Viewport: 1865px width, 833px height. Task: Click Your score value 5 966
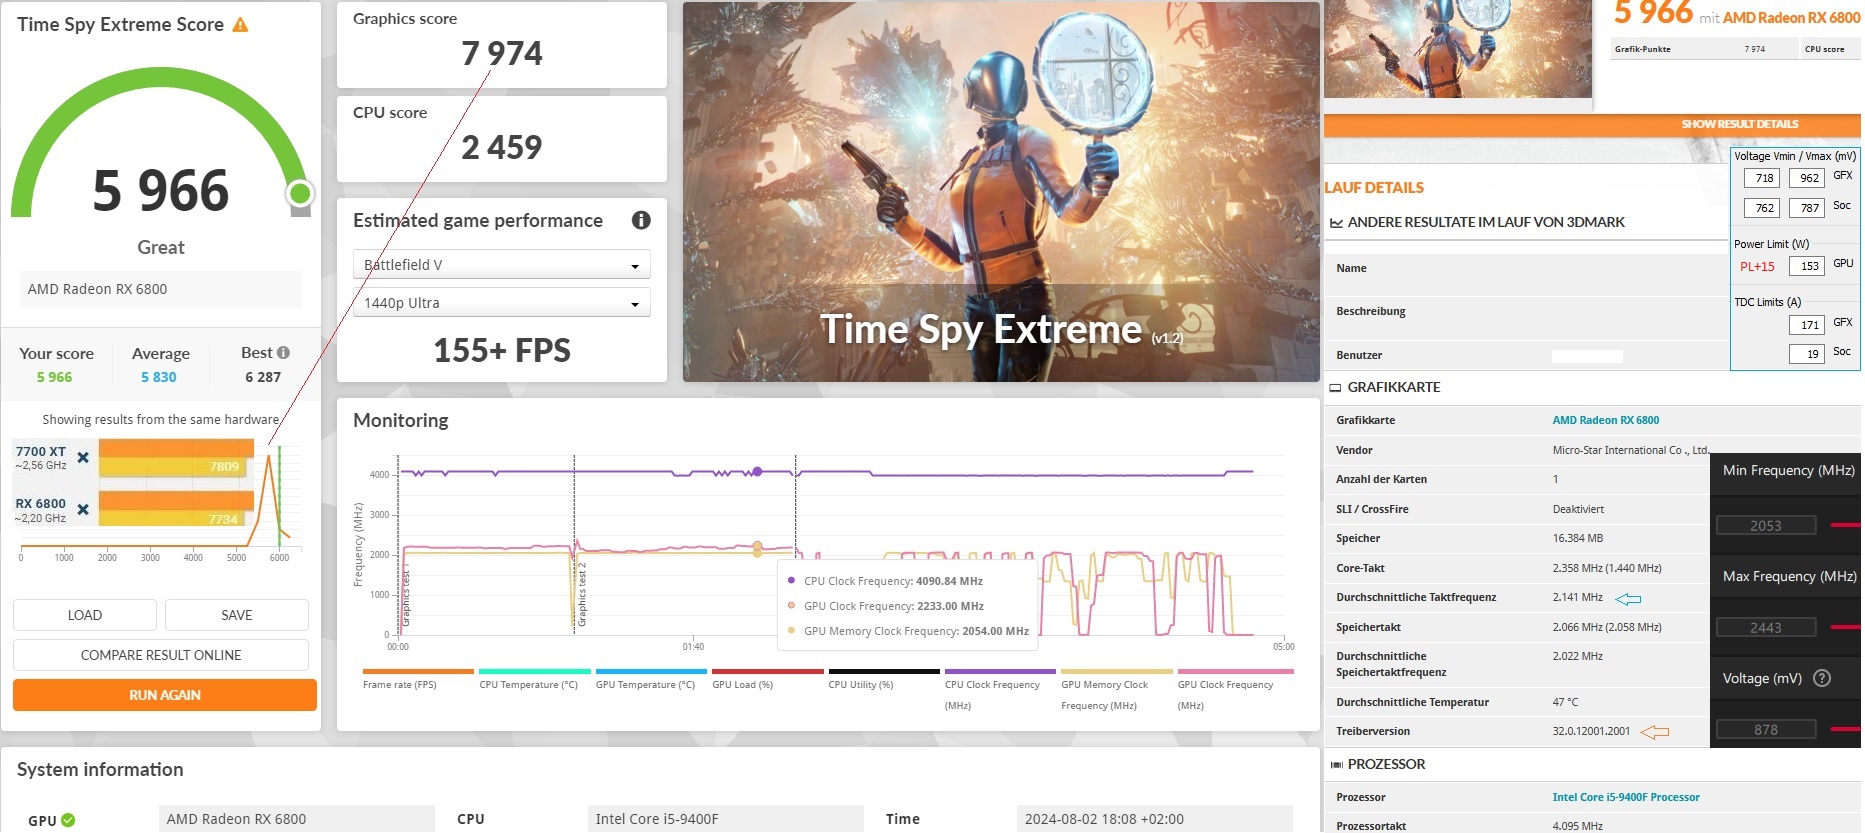(x=55, y=377)
